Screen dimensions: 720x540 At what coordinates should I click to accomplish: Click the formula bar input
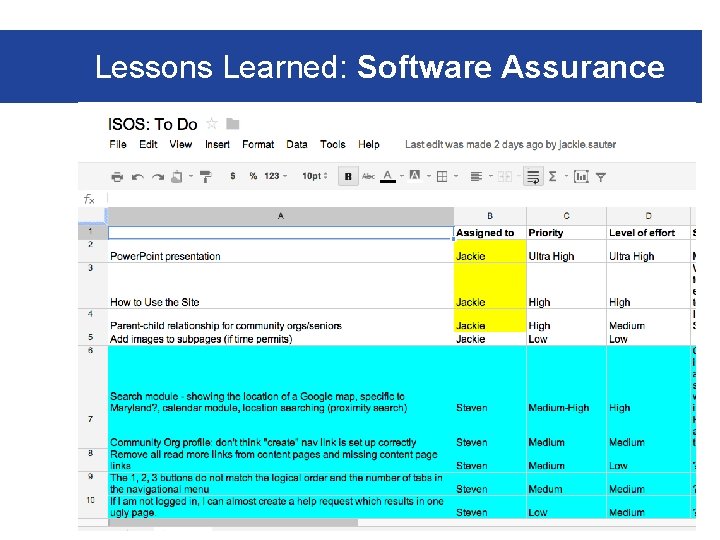401,198
